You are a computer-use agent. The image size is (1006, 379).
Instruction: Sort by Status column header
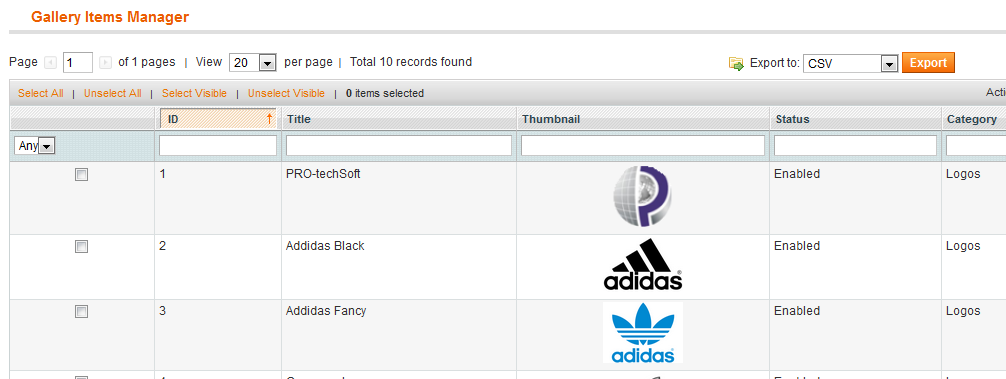pyautogui.click(x=792, y=119)
